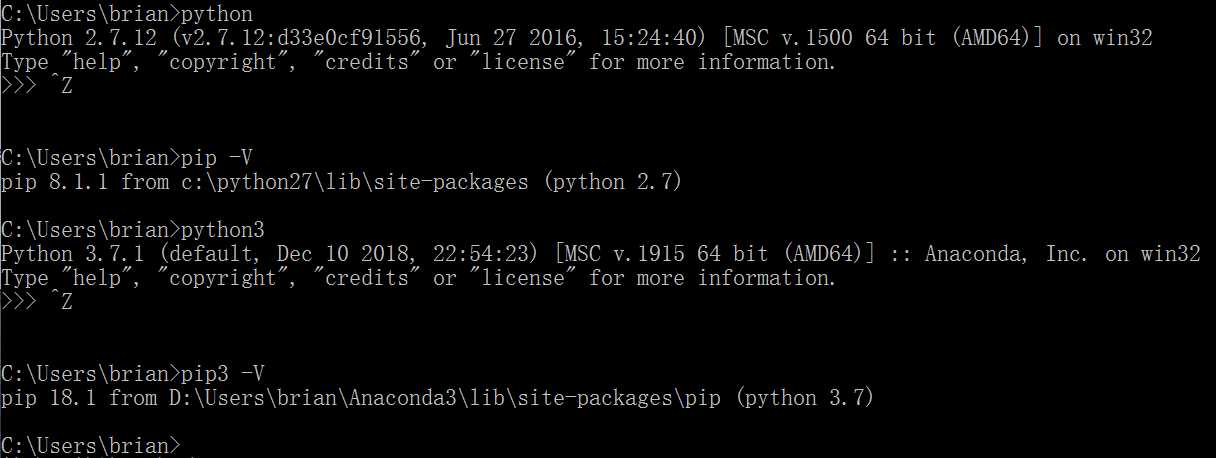Click the final empty C:\Users\brian> prompt

(x=91, y=445)
